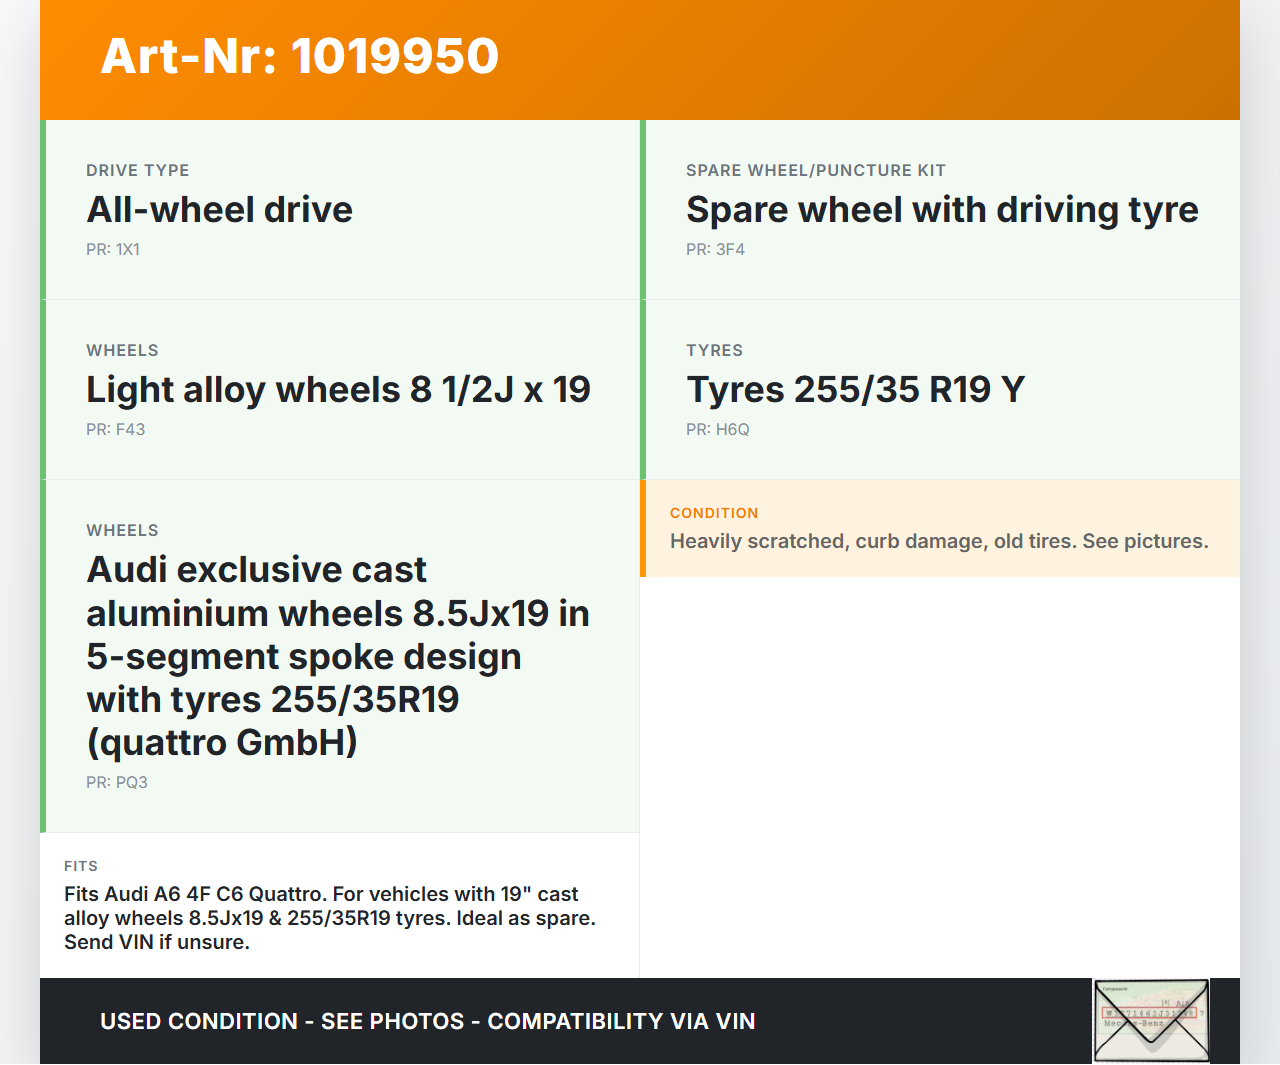Select Light alloy wheels 8 1/2J x 19
Image resolution: width=1280 pixels, height=1065 pixels.
[338, 390]
